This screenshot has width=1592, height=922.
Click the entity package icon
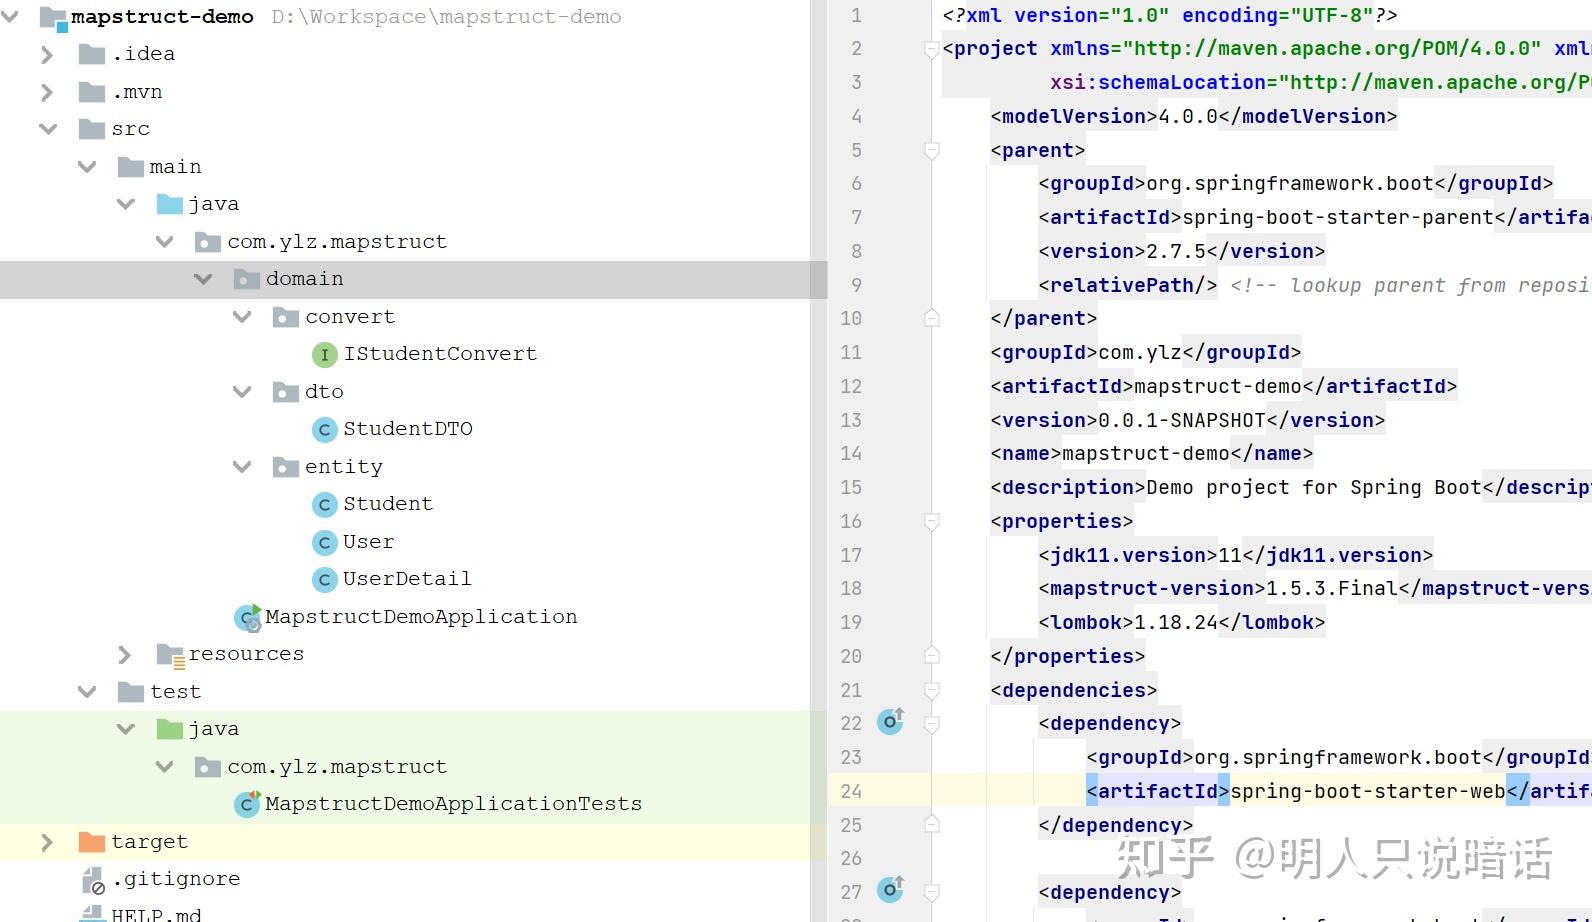(285, 467)
